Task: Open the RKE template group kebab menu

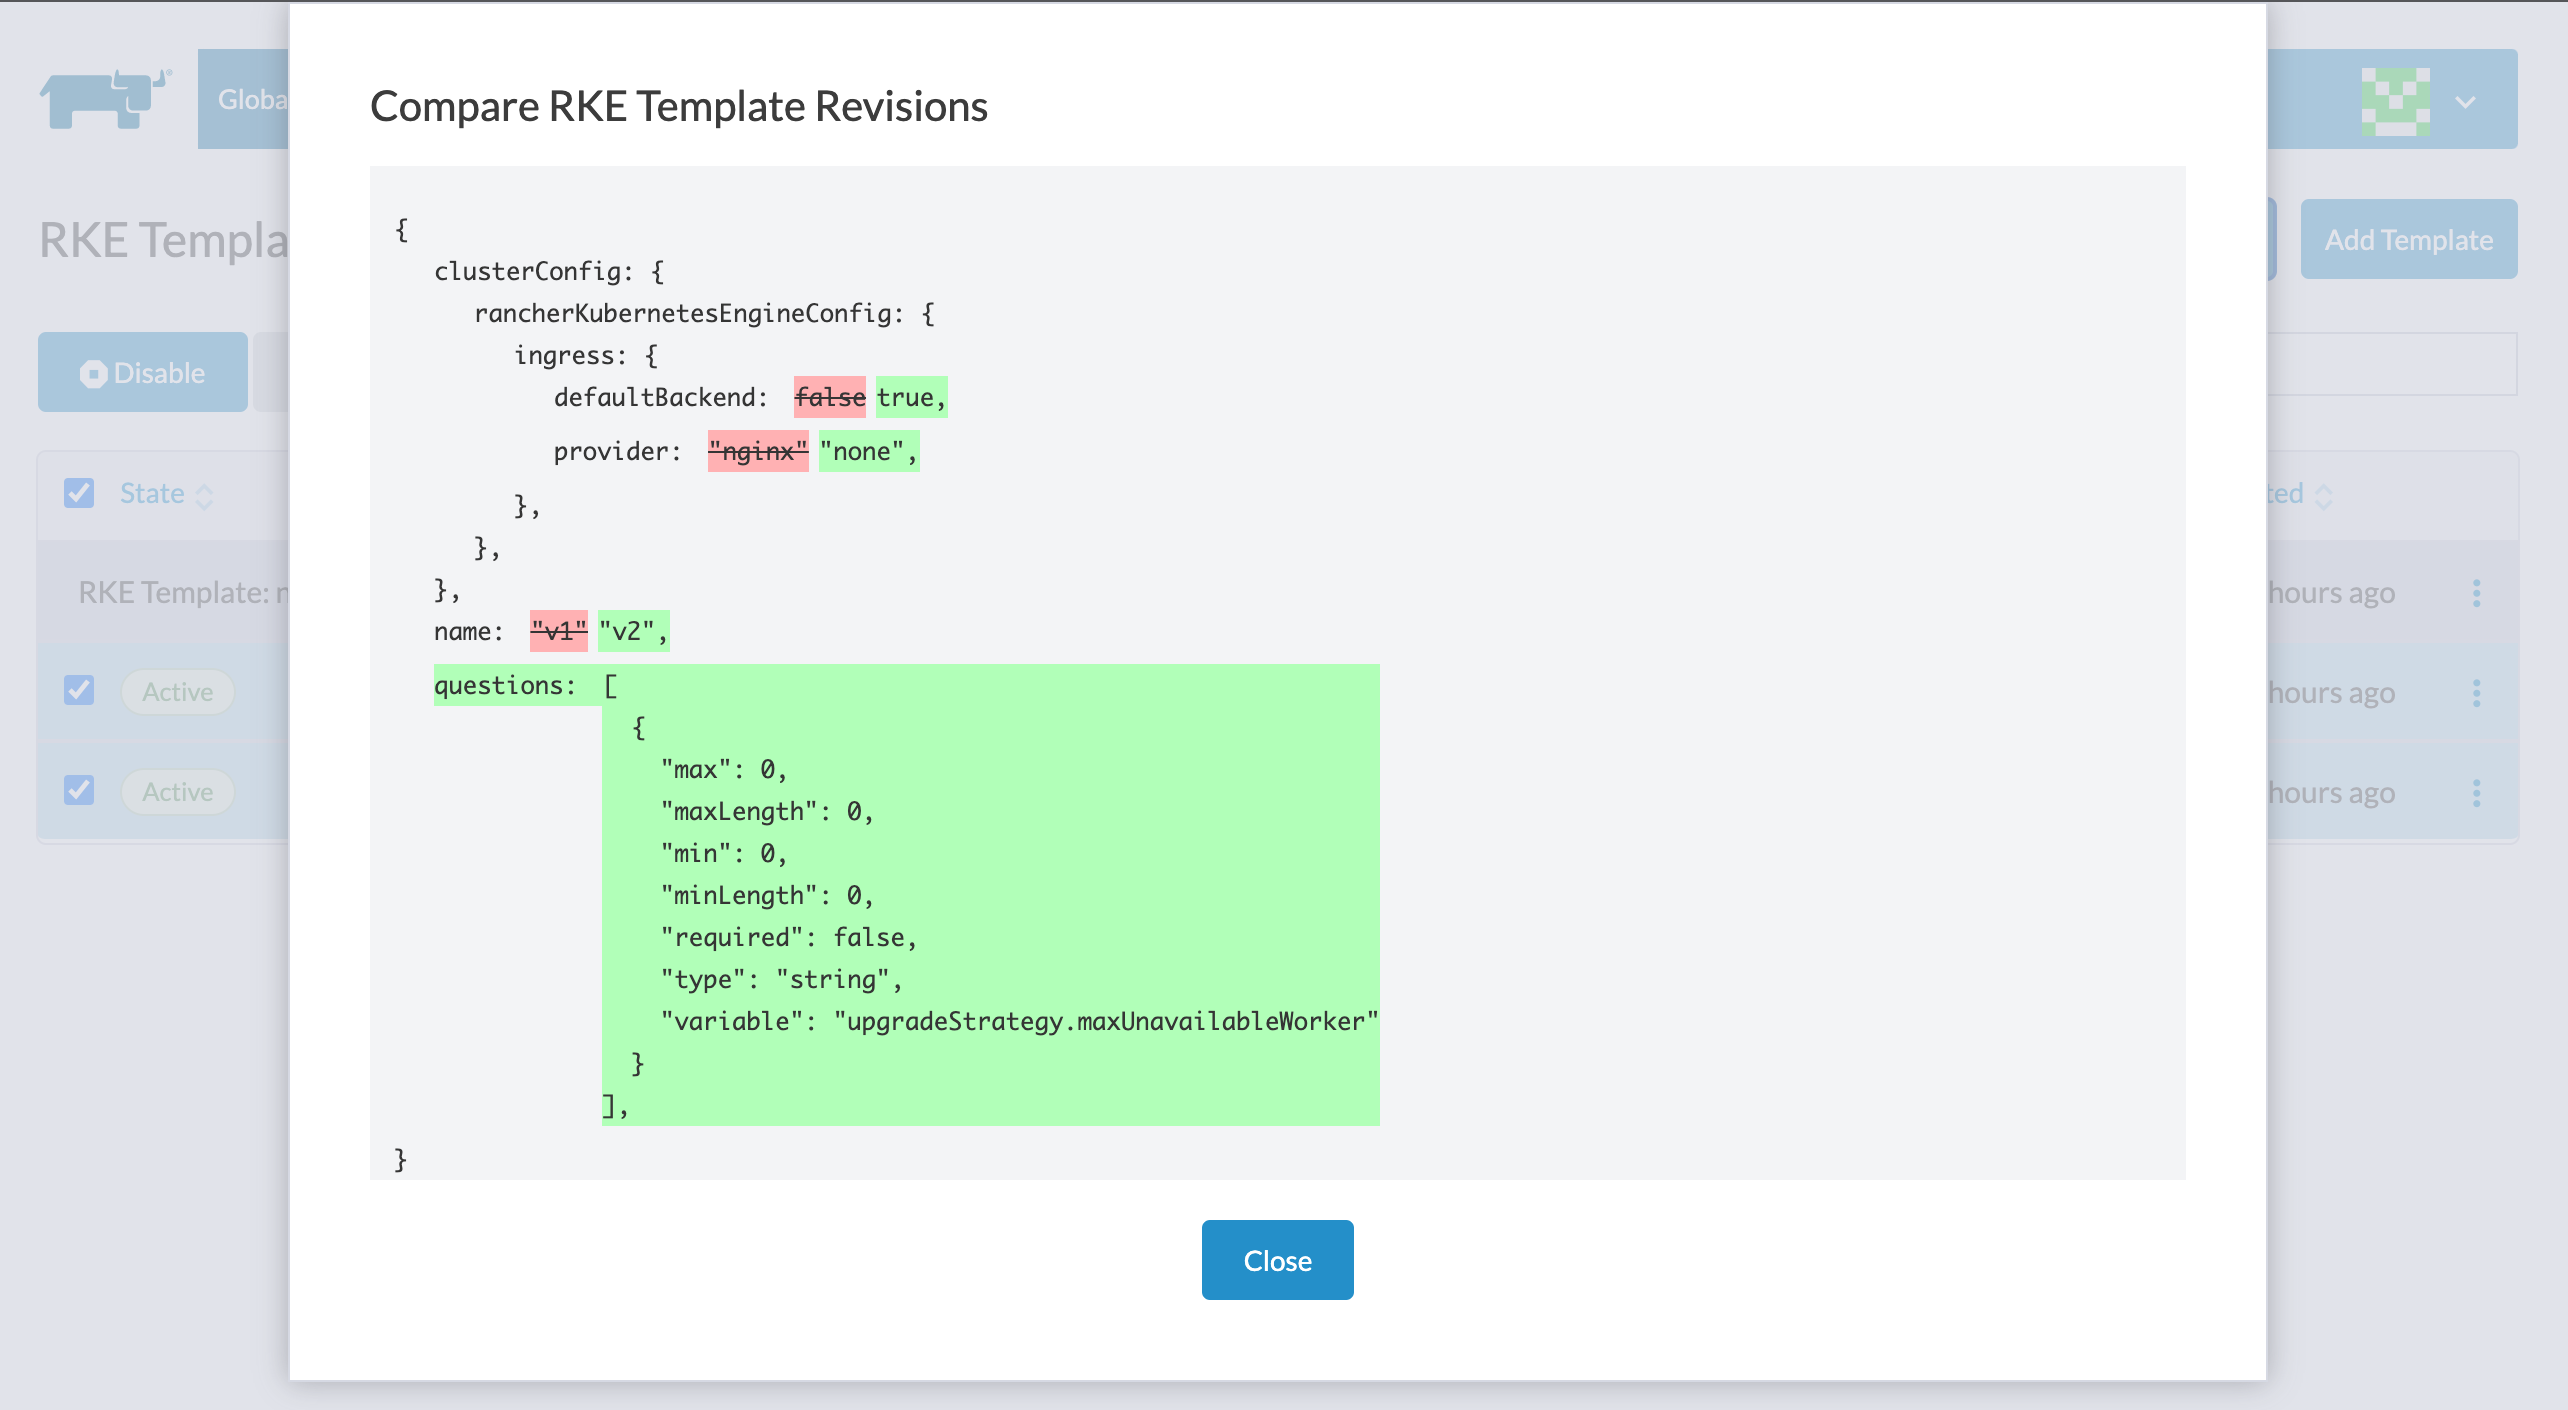Action: pos(2476,593)
